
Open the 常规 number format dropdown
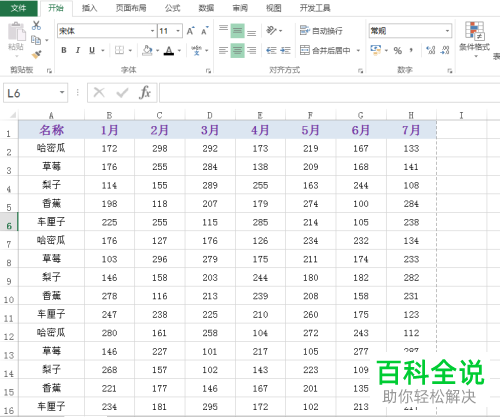pyautogui.click(x=447, y=31)
